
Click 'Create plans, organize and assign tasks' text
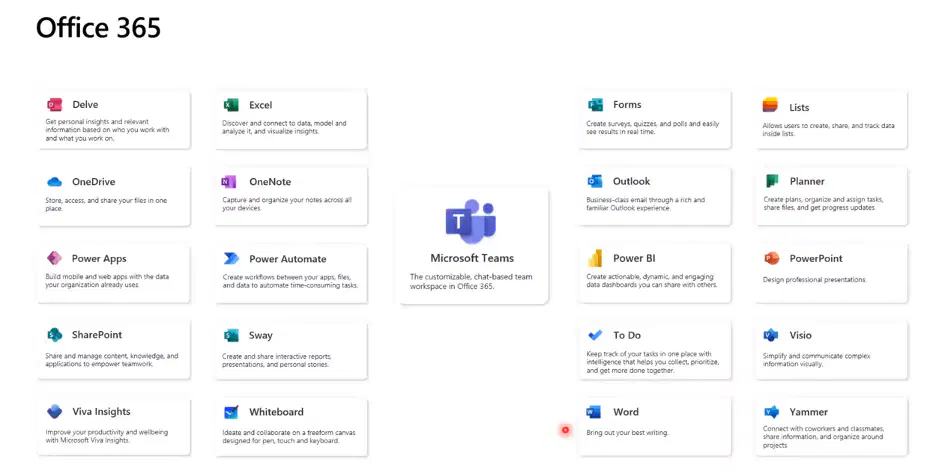pos(823,203)
